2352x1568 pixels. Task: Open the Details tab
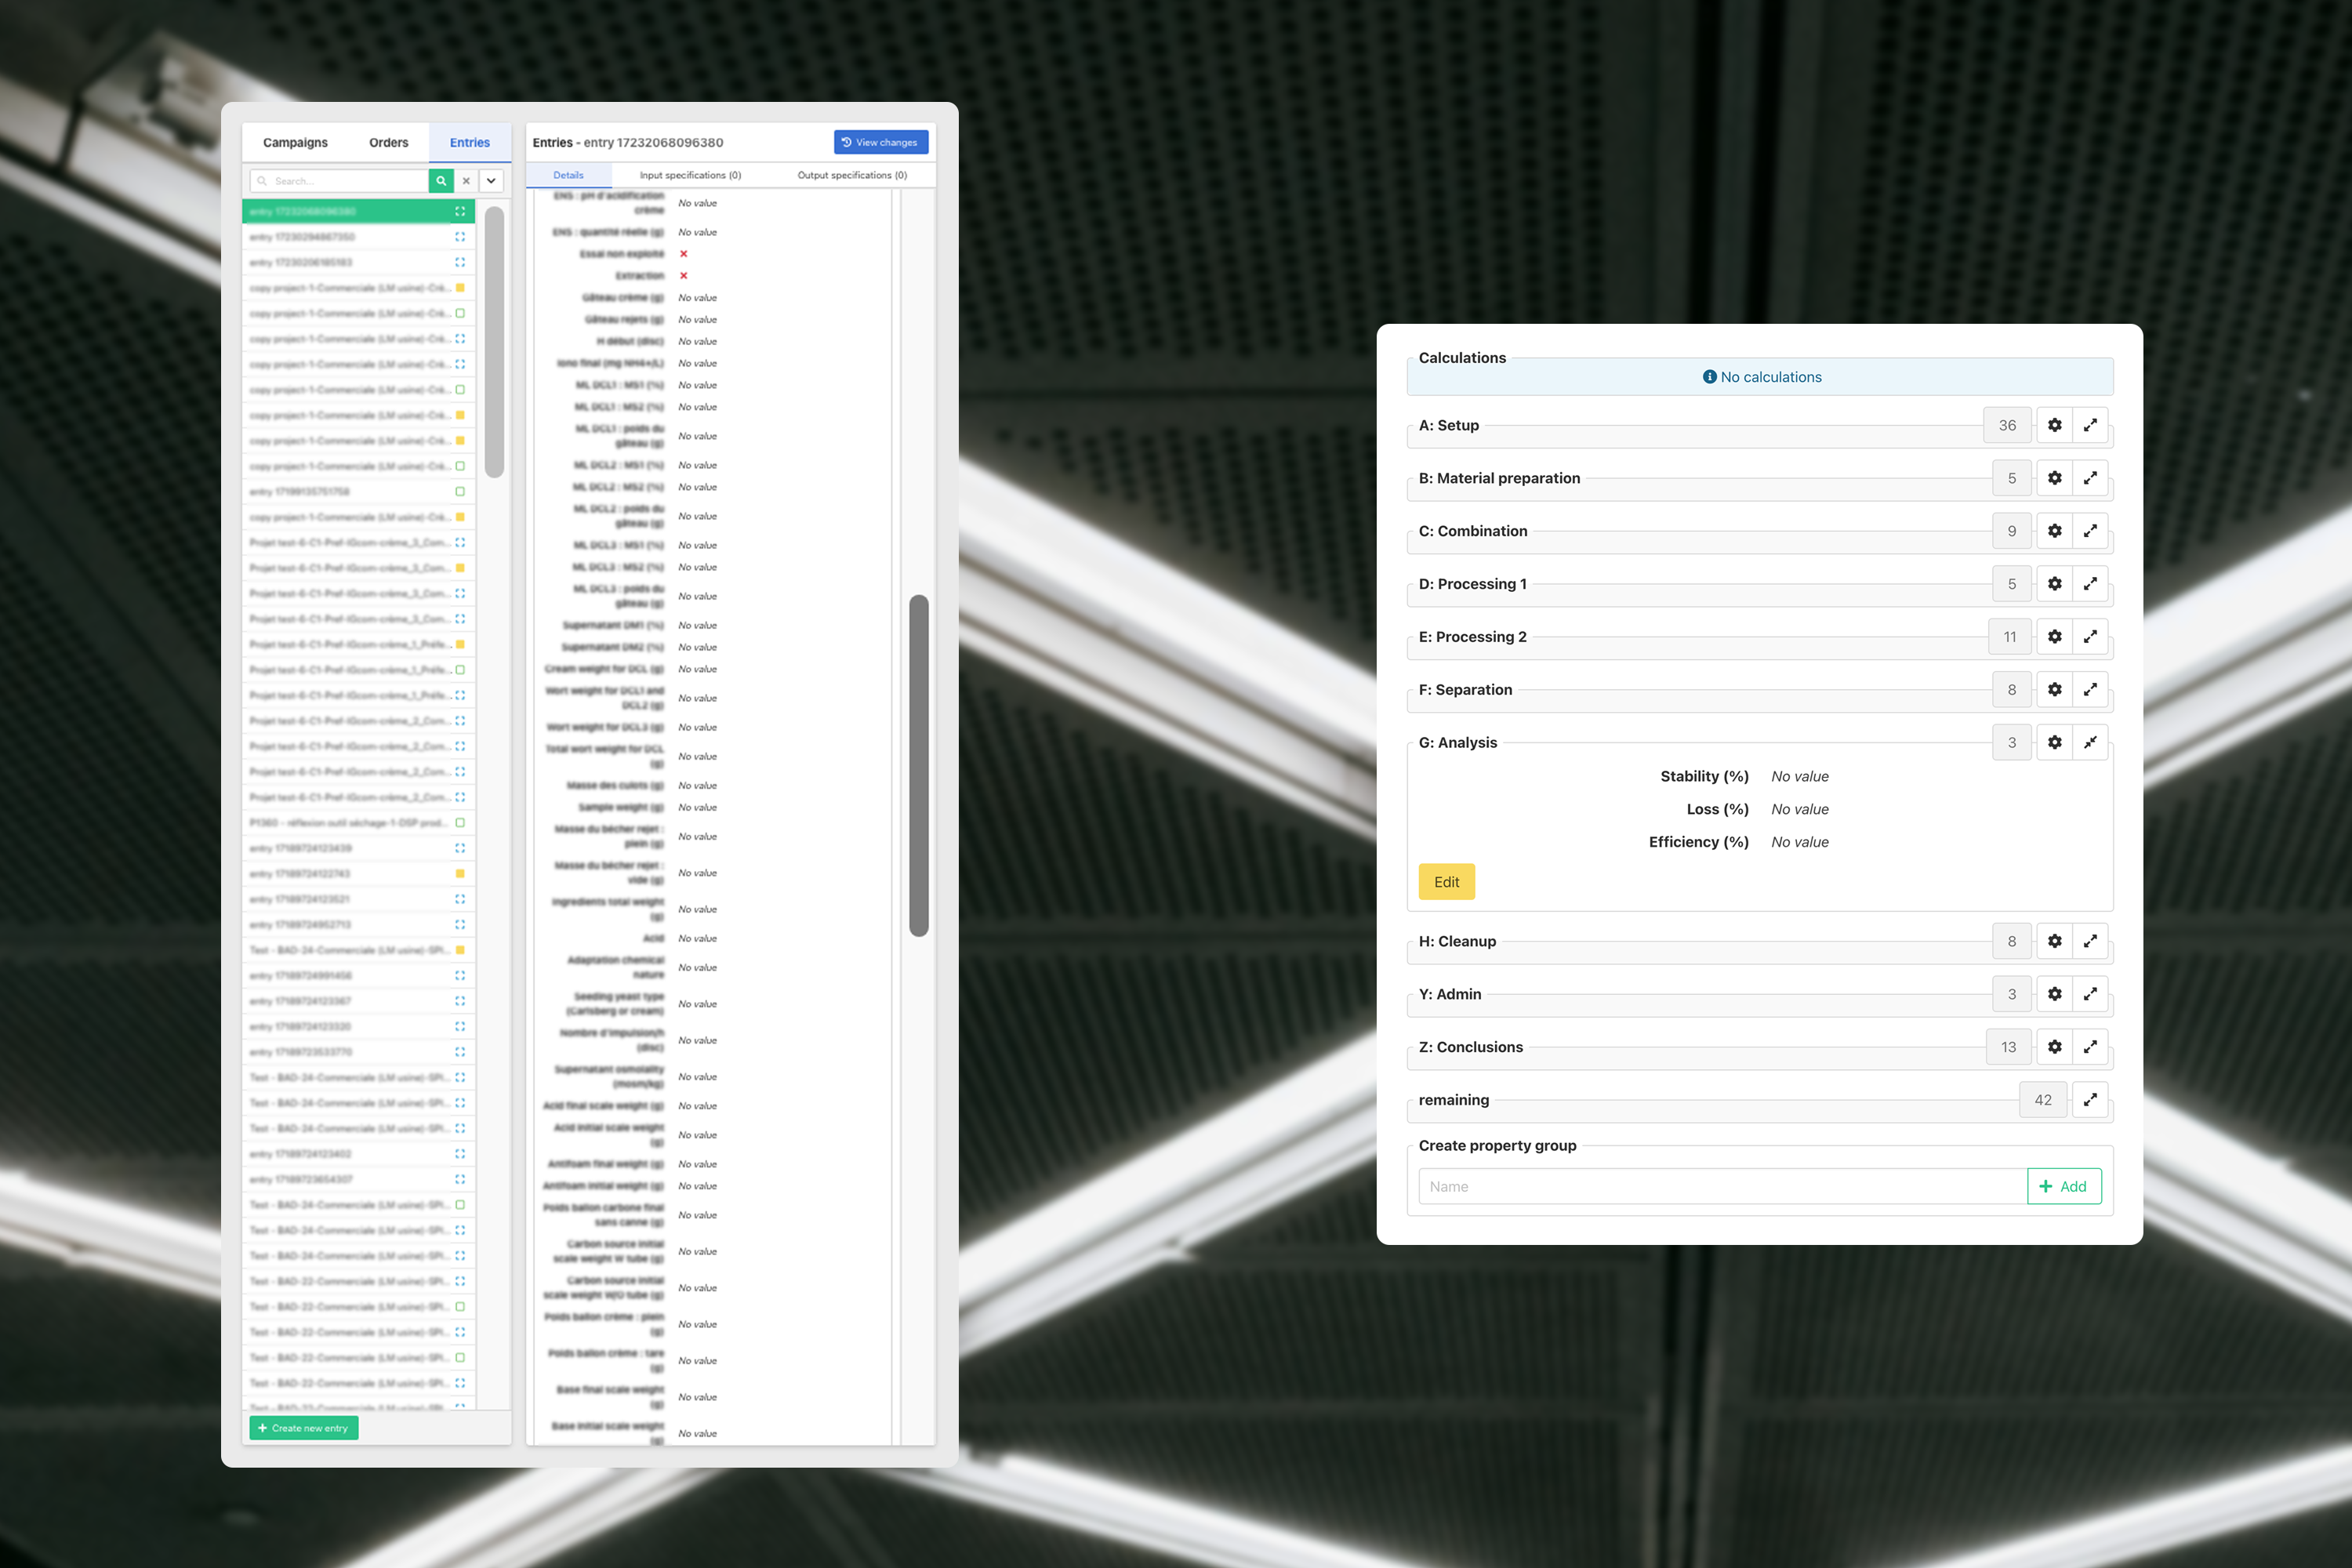point(568,175)
